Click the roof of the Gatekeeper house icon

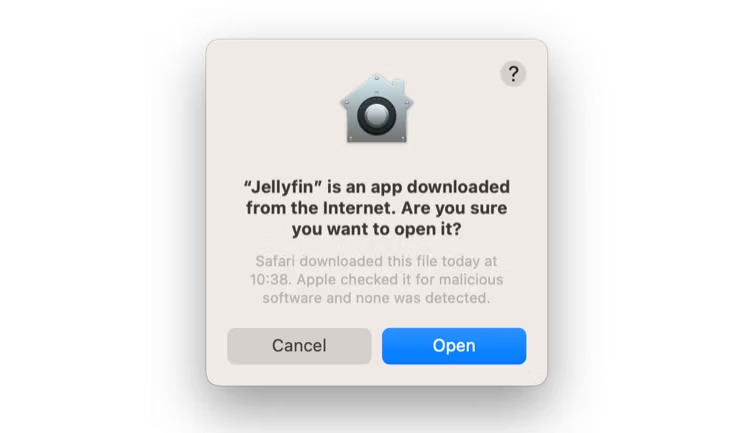coord(377,85)
